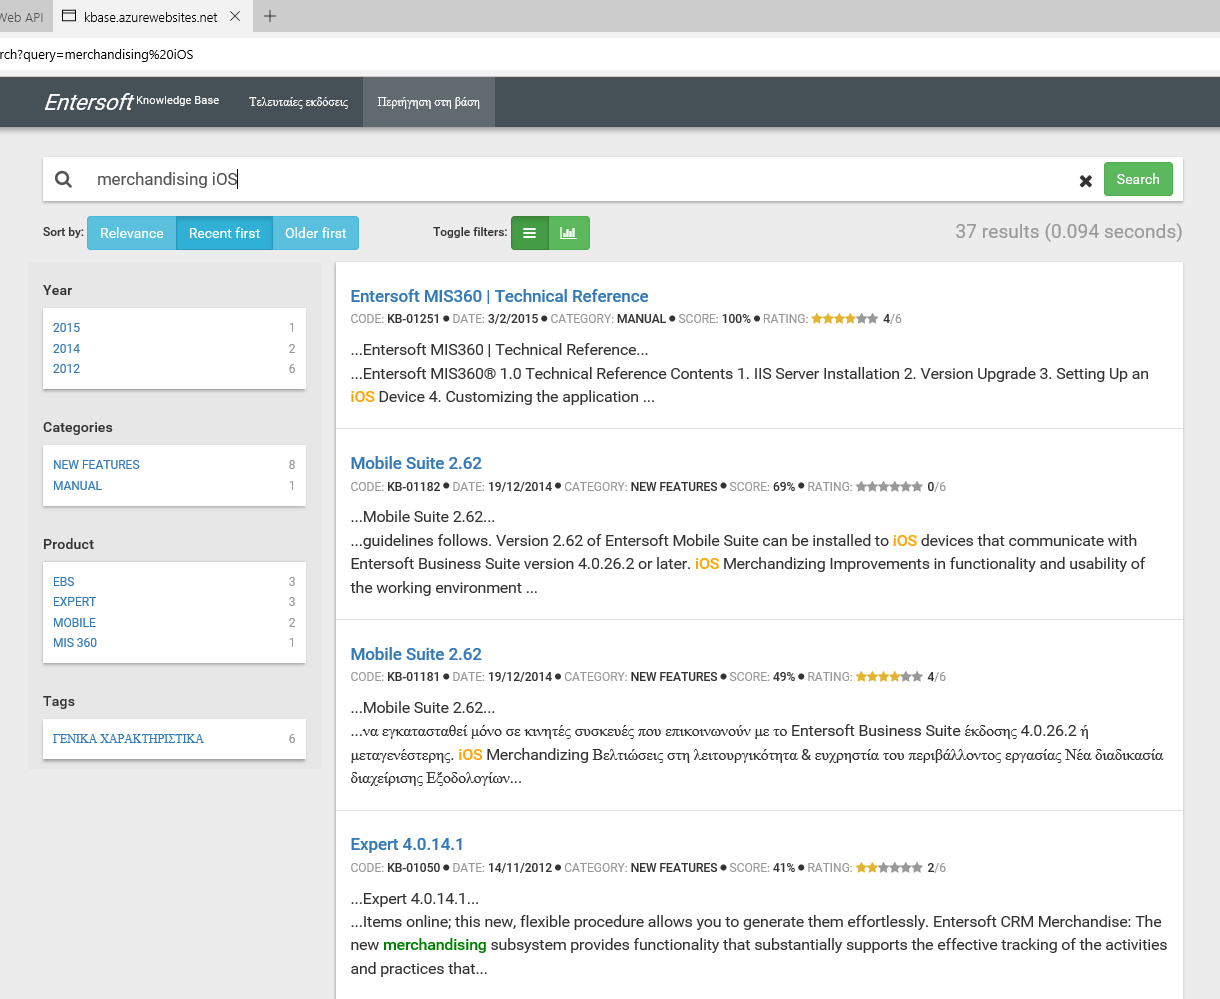Sort results by Relevance
The height and width of the screenshot is (999, 1220).
131,233
